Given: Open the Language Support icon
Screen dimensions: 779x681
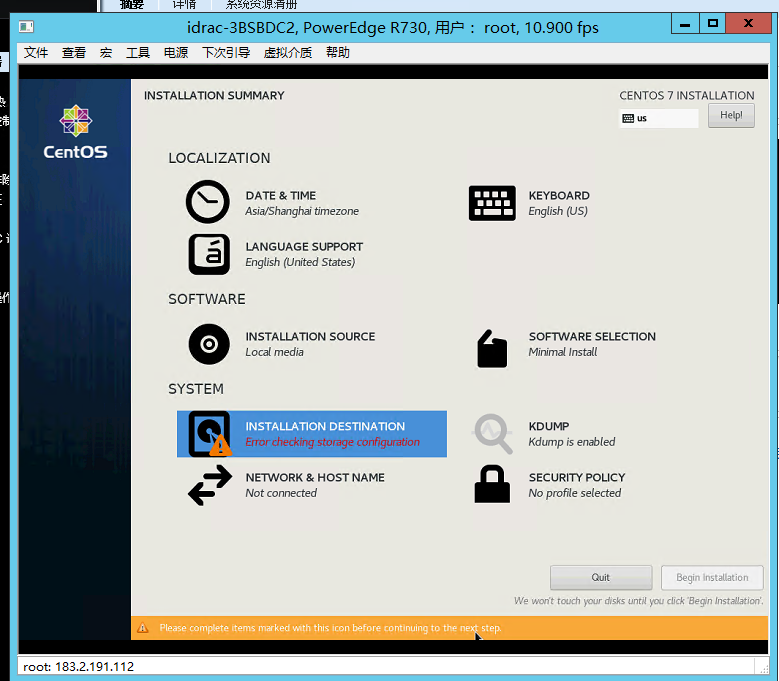Looking at the screenshot, I should pyautogui.click(x=209, y=254).
